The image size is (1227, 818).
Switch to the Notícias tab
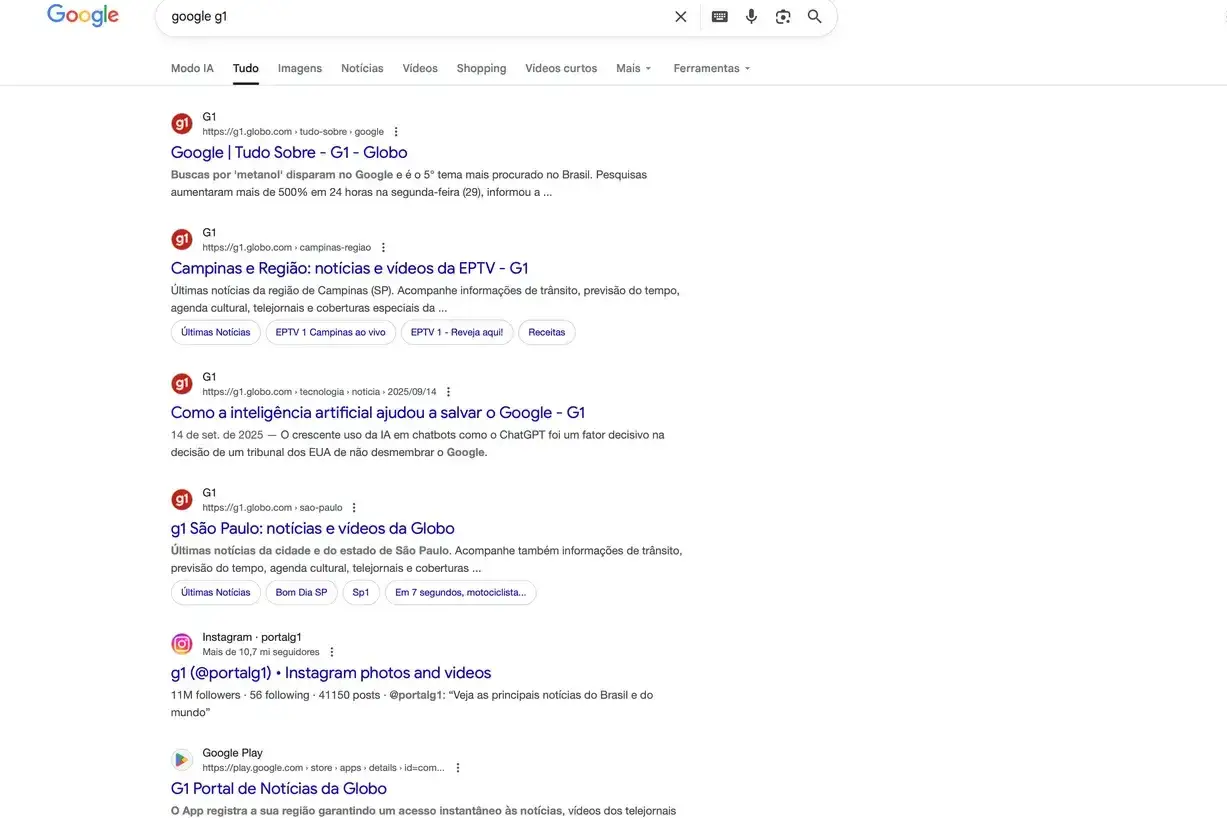point(362,69)
